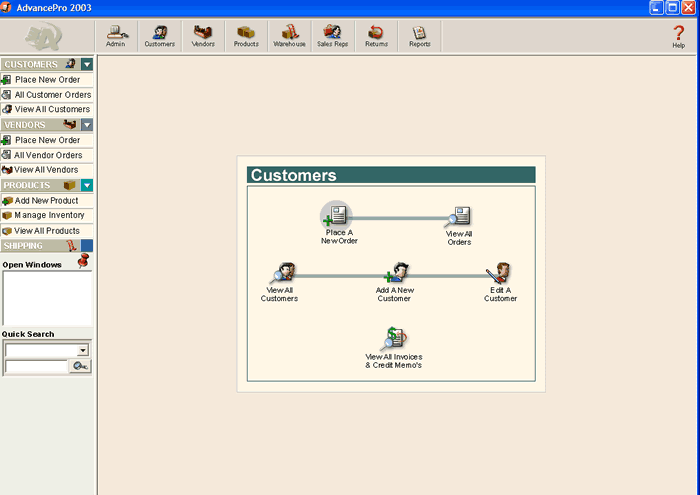This screenshot has width=700, height=495.
Task: Maximize the AdvancePro 2003 window
Action: coord(672,8)
